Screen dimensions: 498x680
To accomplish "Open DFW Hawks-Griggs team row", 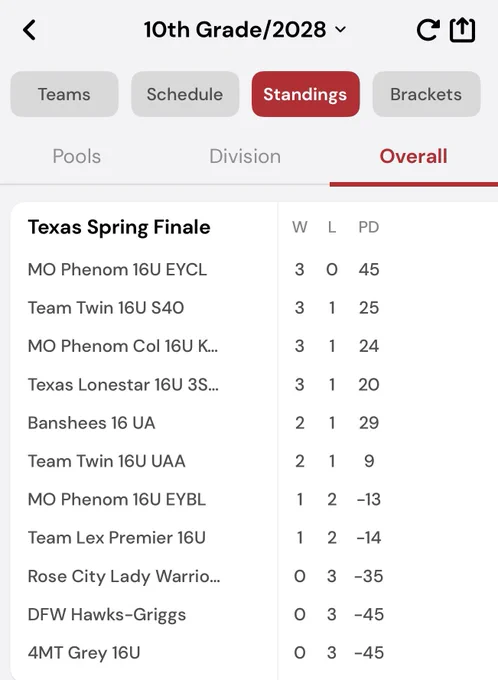I will click(x=254, y=615).
